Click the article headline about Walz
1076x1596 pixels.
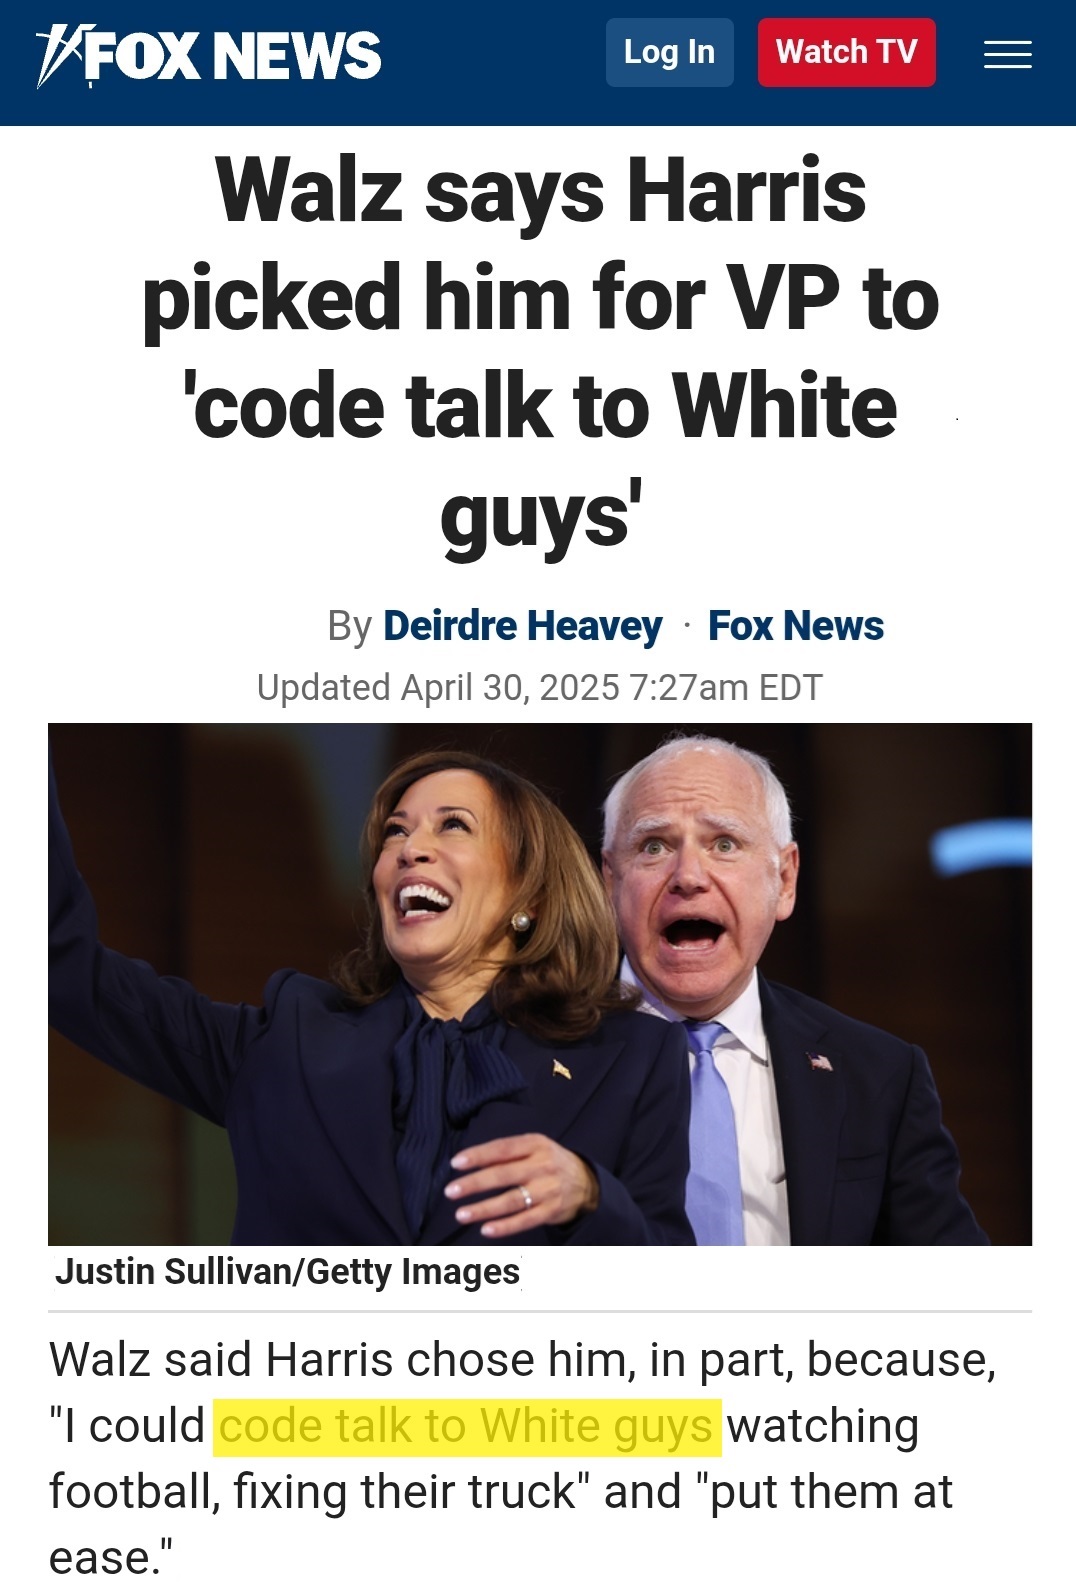point(540,352)
